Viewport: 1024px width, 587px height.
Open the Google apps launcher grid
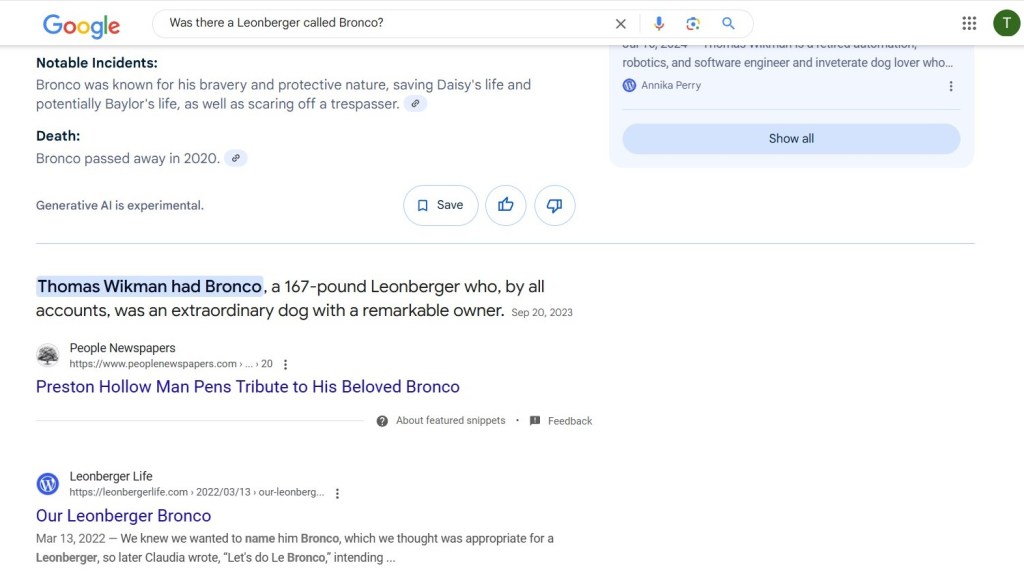pos(969,22)
